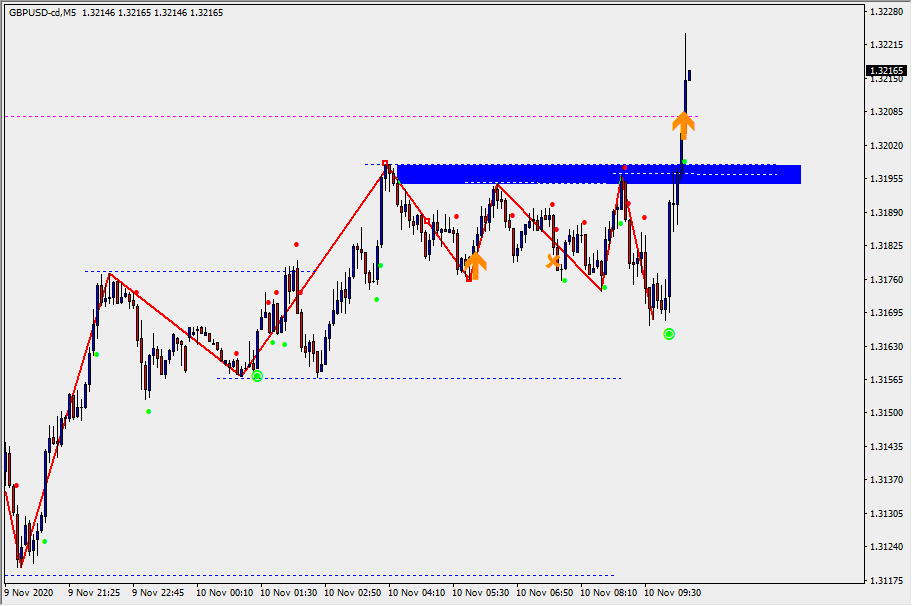
Task: Click the current price label 1.32165
Action: (886, 71)
